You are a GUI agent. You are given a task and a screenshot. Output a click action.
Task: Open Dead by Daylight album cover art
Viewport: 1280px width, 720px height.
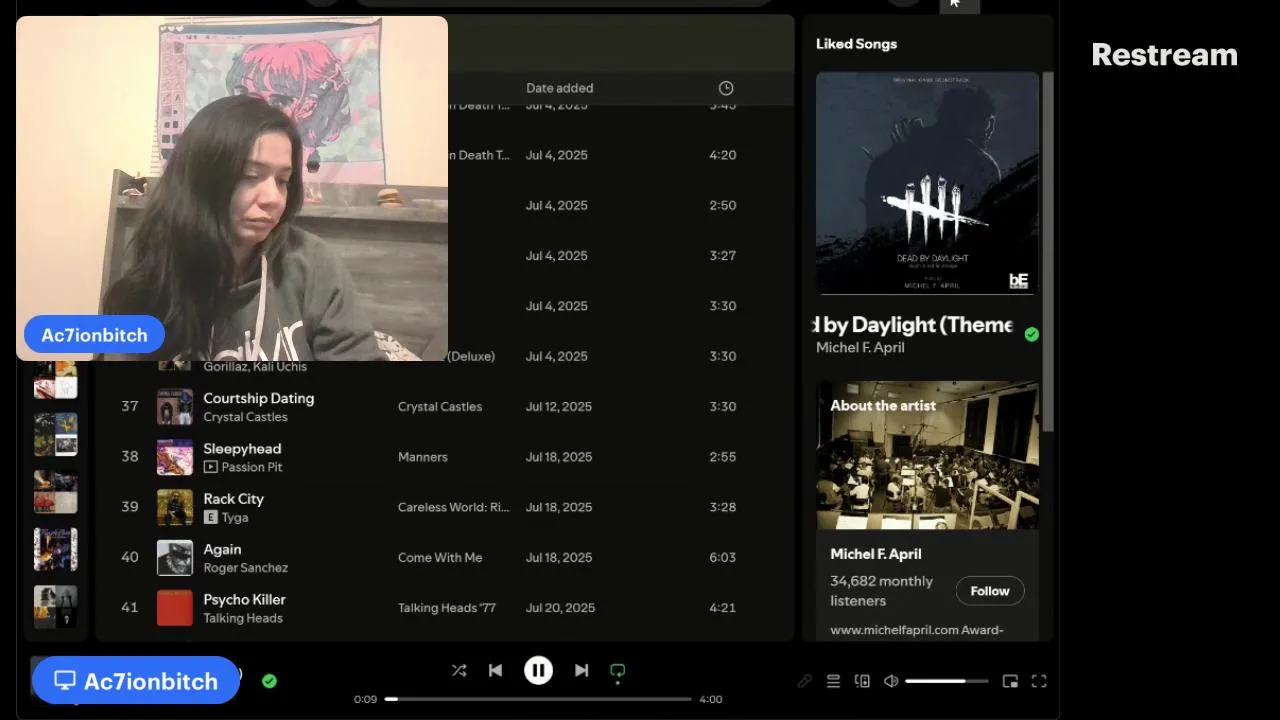point(927,183)
